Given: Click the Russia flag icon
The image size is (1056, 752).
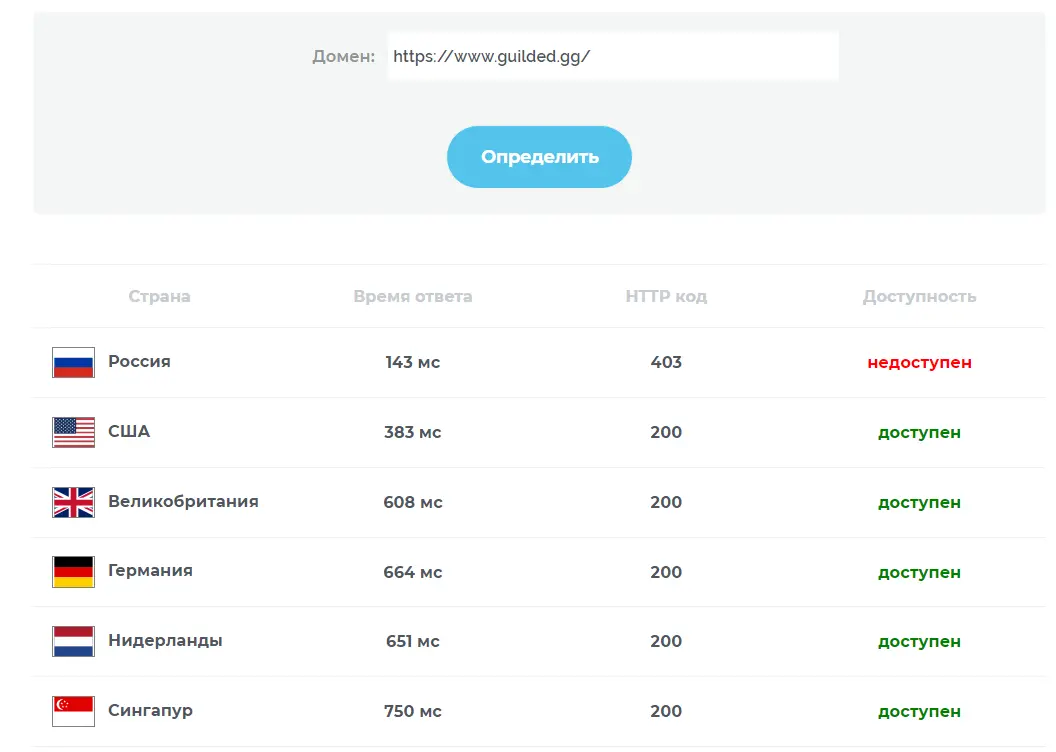Looking at the screenshot, I should (73, 362).
